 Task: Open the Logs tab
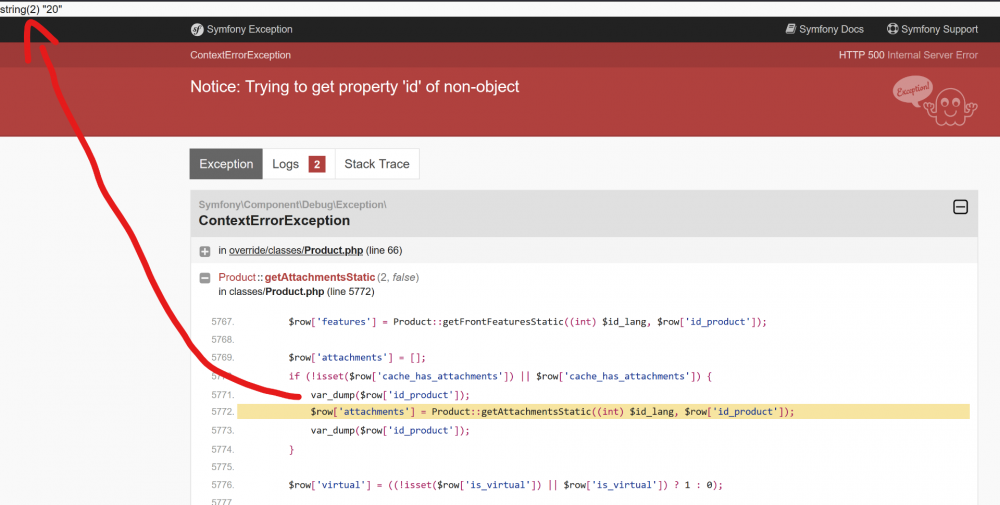point(298,164)
